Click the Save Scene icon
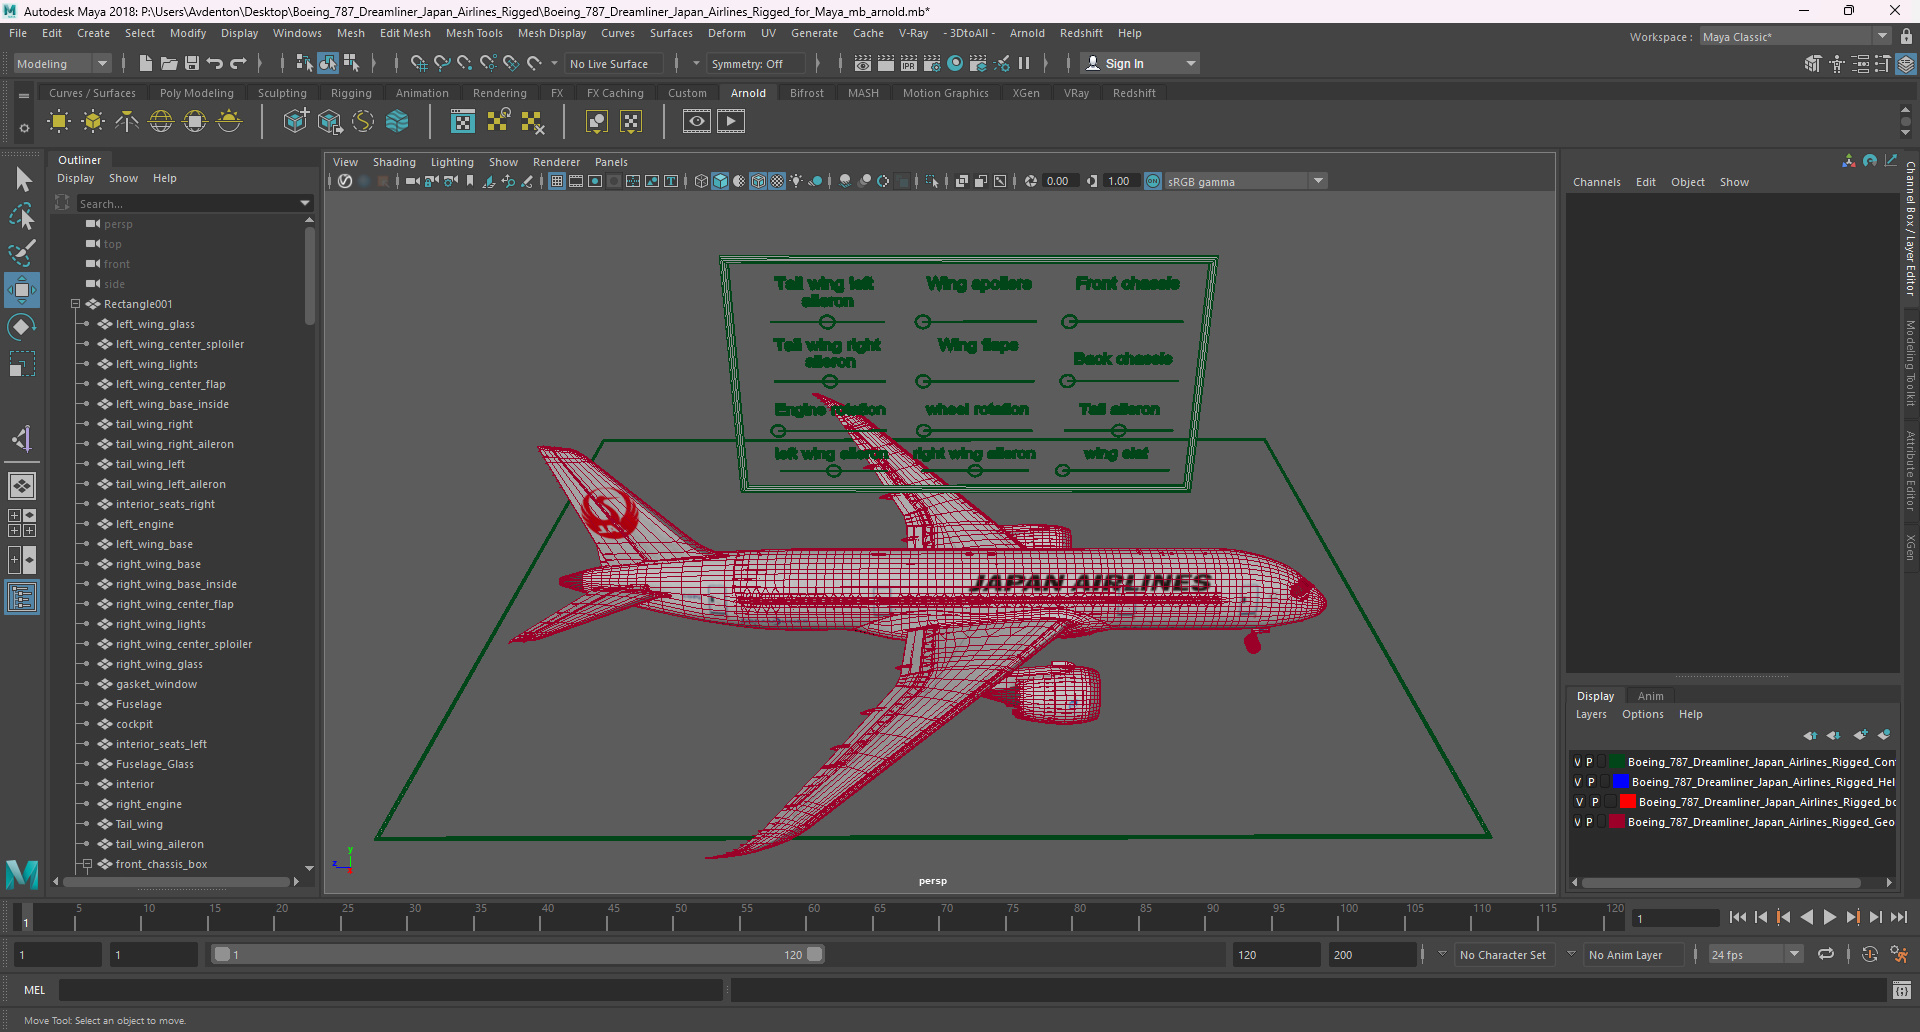The height and width of the screenshot is (1032, 1920). [192, 63]
